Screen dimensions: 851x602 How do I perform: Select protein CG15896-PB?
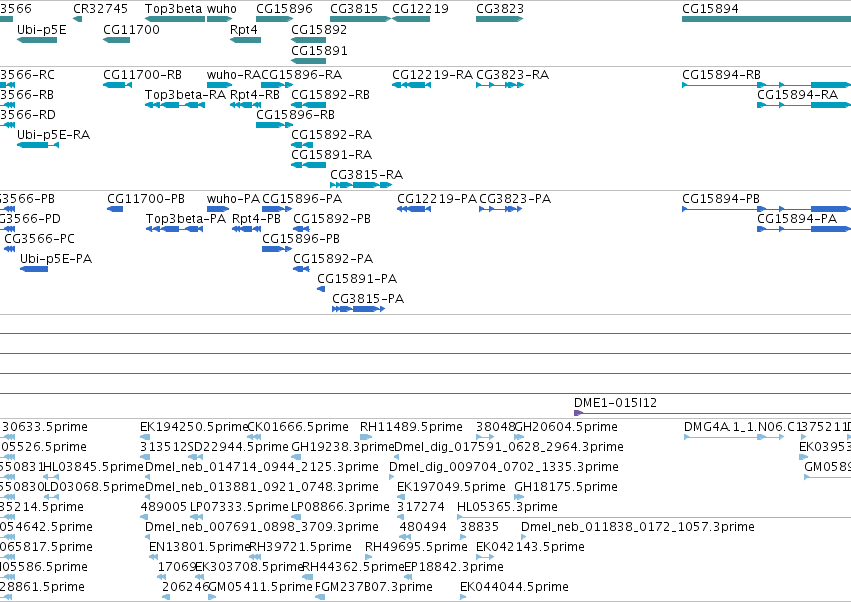tap(277, 249)
